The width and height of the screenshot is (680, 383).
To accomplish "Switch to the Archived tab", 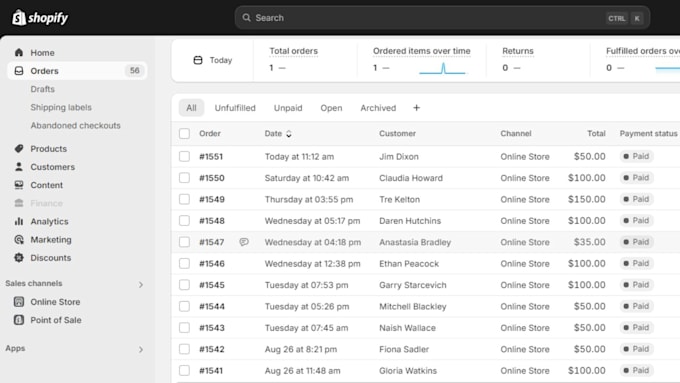I will coord(378,108).
